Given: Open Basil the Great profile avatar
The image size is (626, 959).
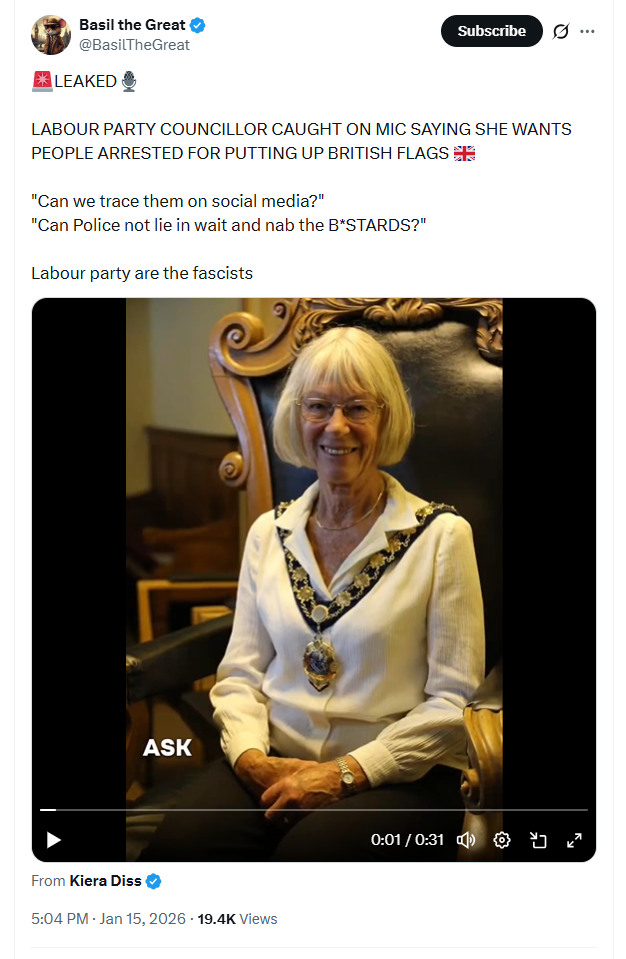Looking at the screenshot, I should (x=51, y=35).
